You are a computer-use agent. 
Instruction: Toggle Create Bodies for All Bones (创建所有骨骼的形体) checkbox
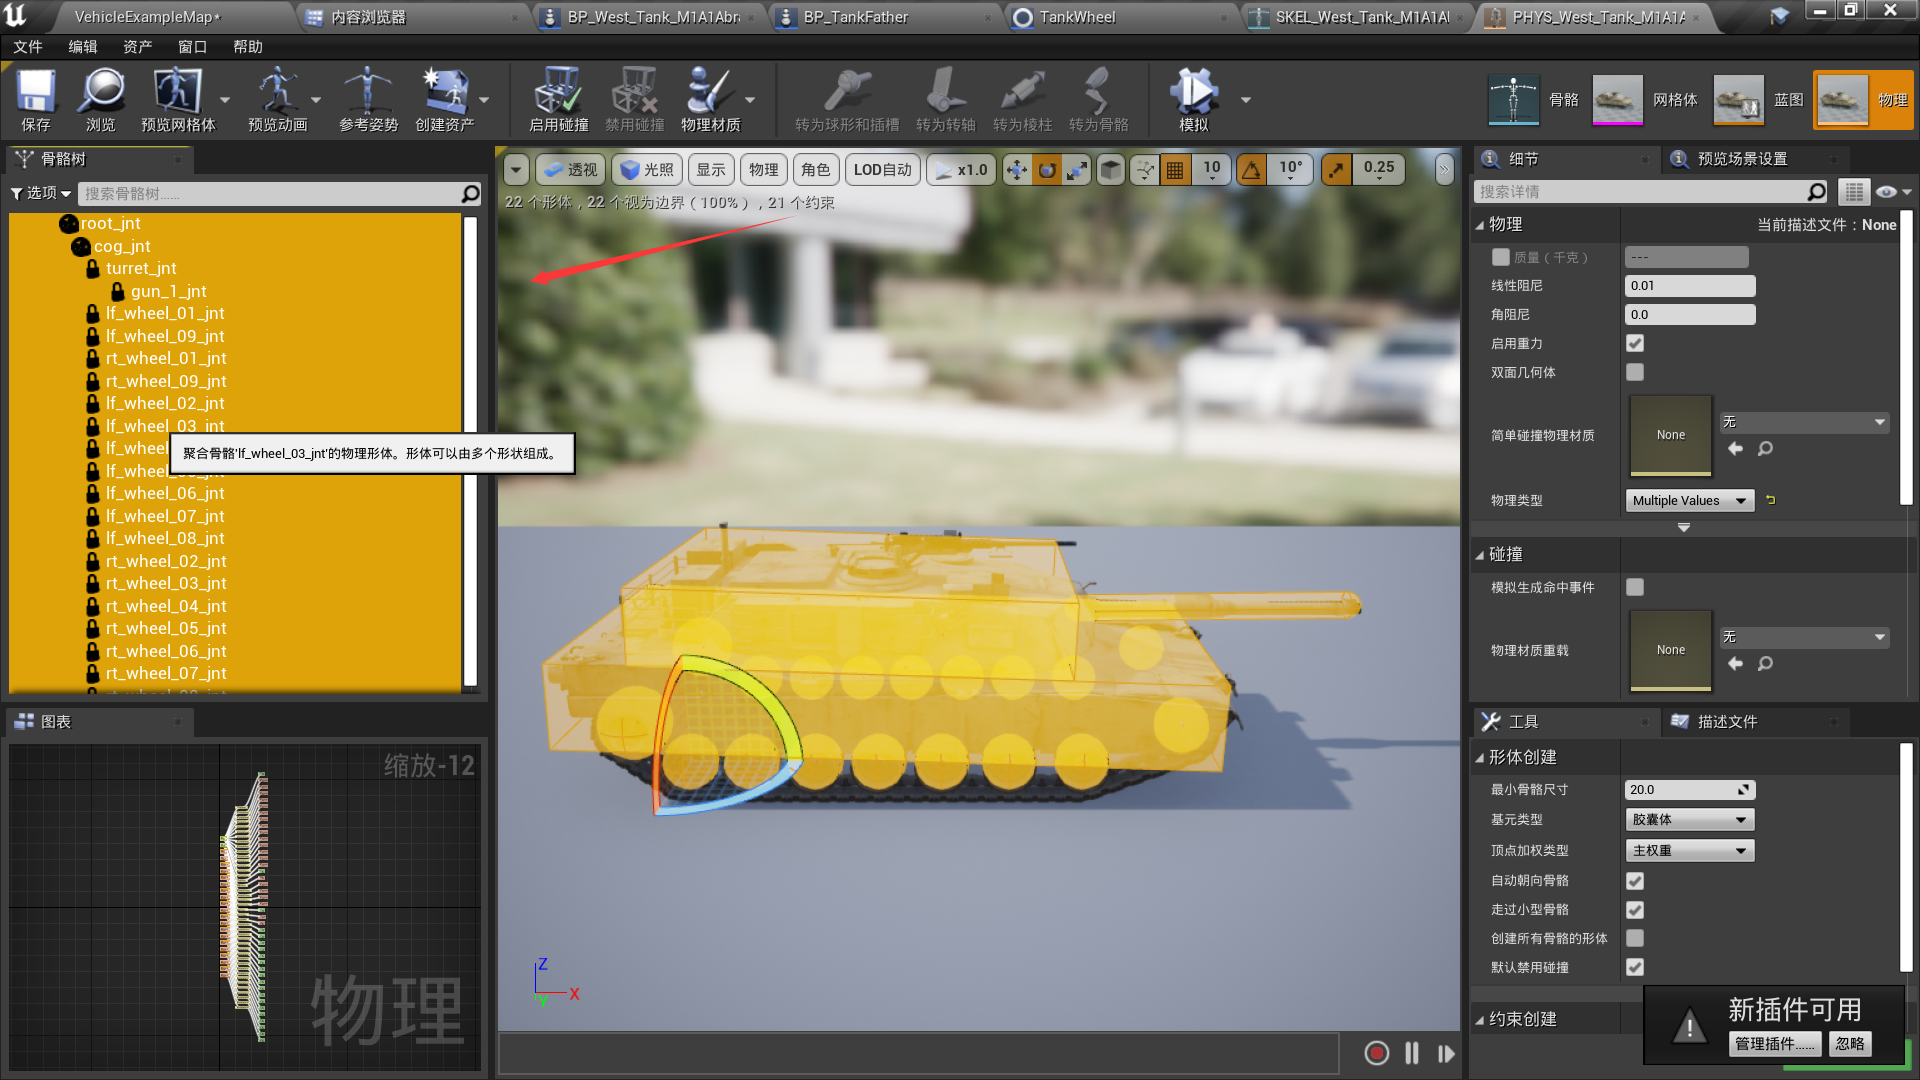pos(1635,938)
